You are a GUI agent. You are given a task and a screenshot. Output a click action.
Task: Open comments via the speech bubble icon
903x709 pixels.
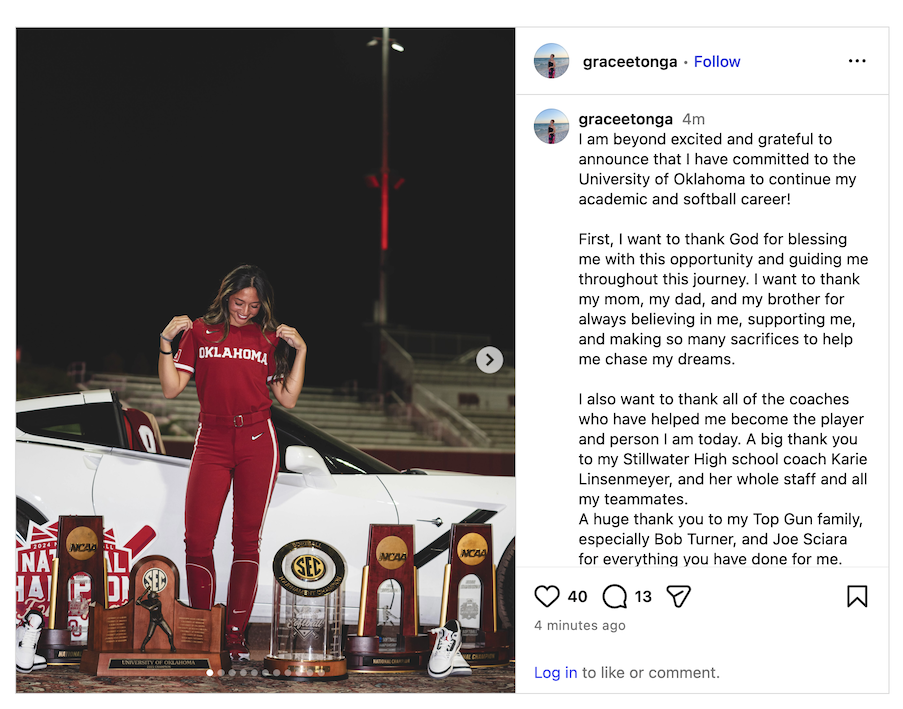point(614,596)
